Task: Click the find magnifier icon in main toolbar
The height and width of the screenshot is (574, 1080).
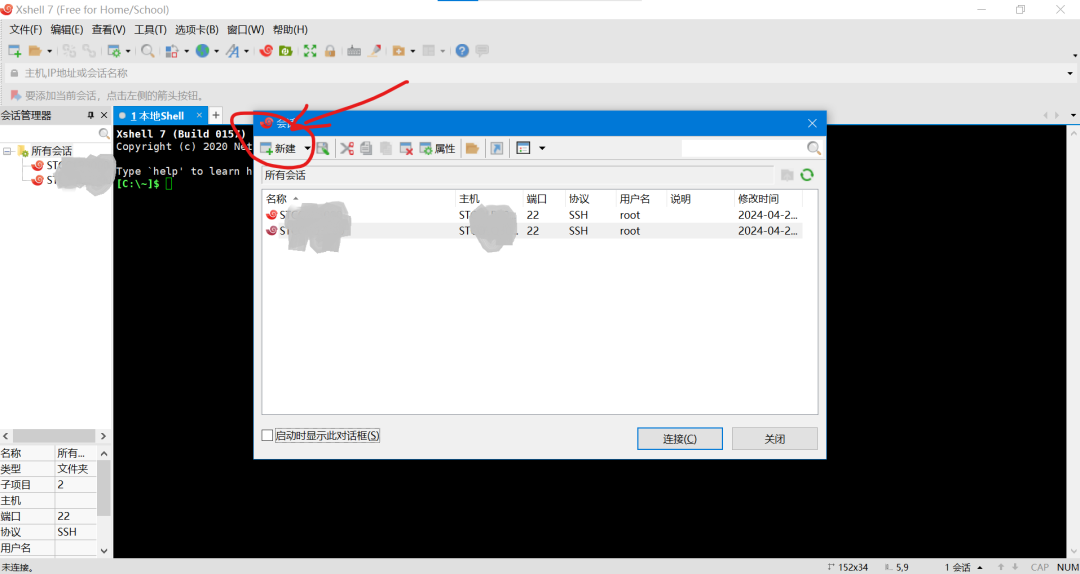Action: 148,51
